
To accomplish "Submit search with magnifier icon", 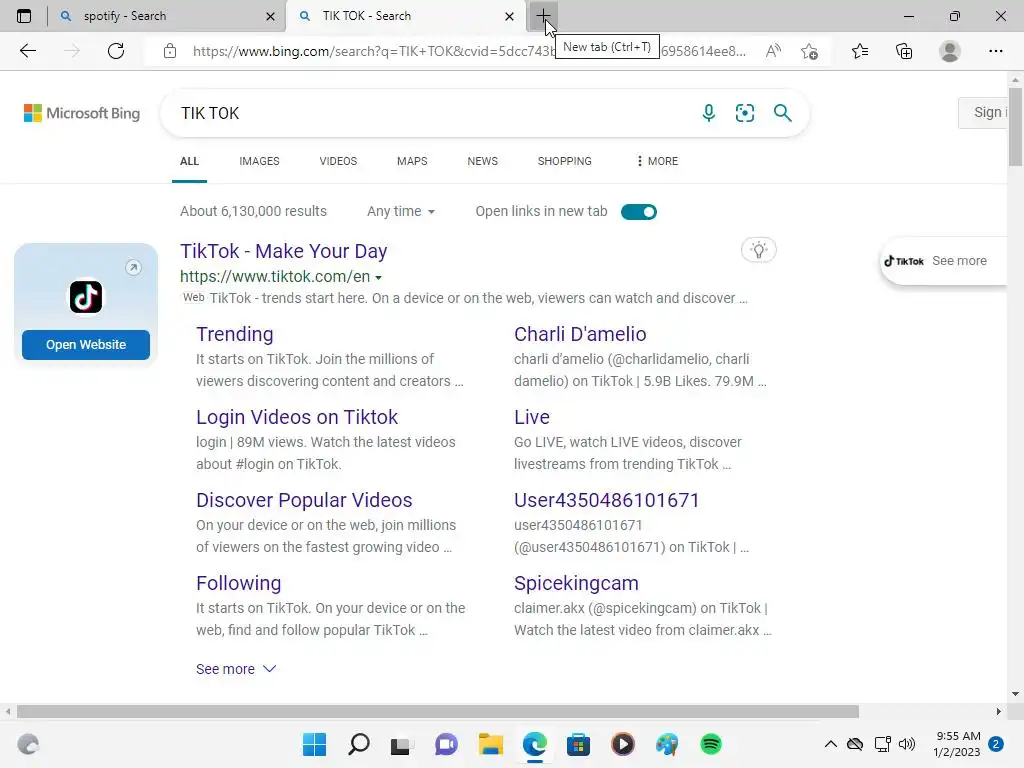I will 782,113.
